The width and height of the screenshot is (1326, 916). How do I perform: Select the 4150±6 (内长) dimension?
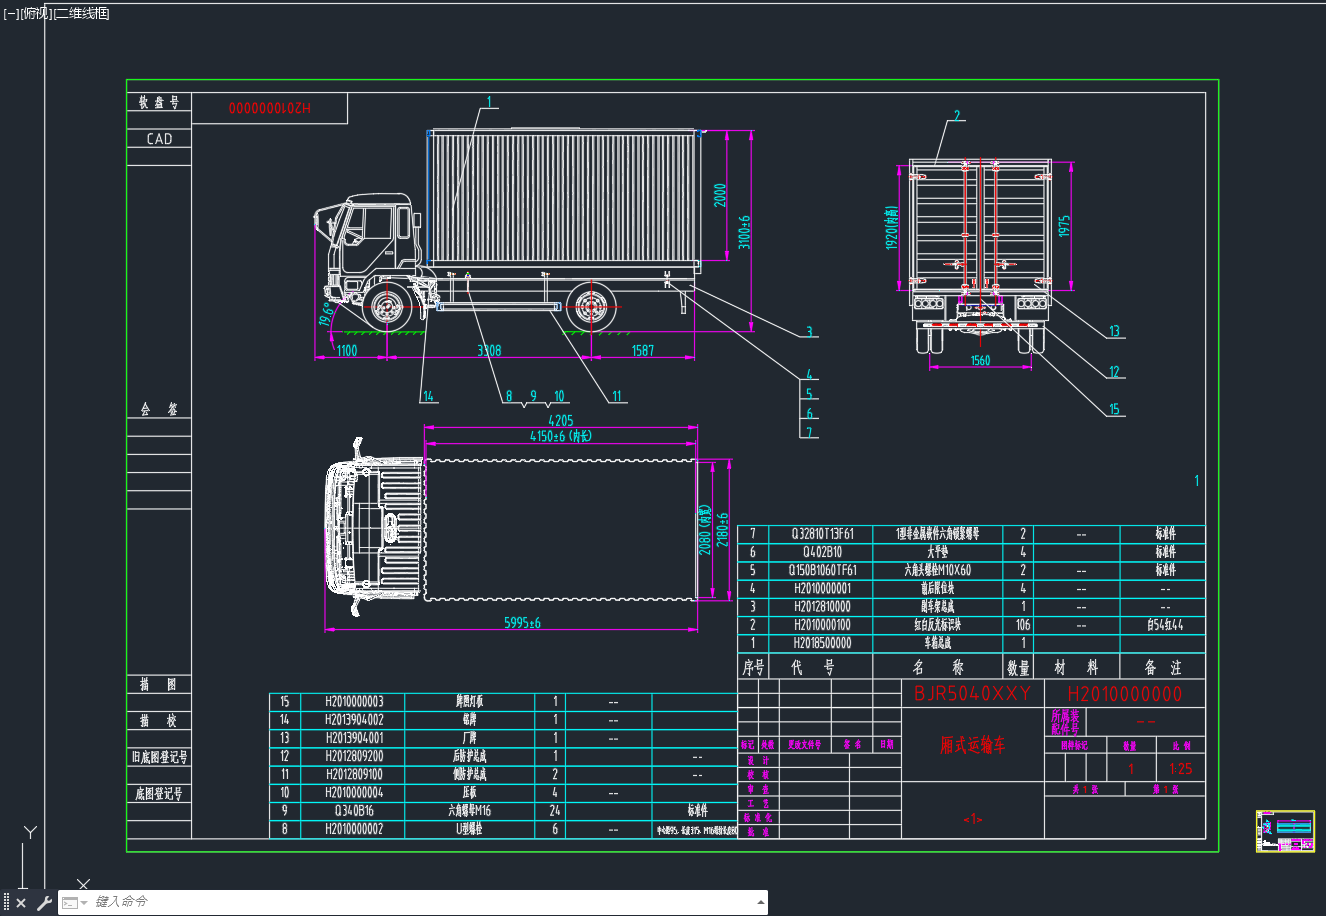tap(561, 436)
